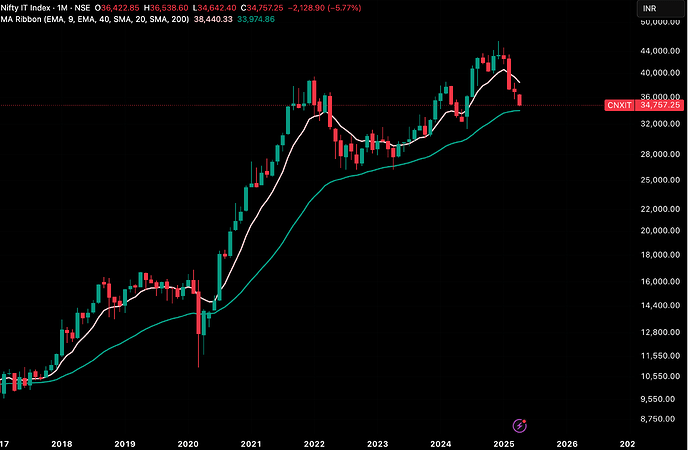Viewport: 690px width, 450px height.
Task: Click the low value L34,642.40 in header
Action: [x=214, y=8]
